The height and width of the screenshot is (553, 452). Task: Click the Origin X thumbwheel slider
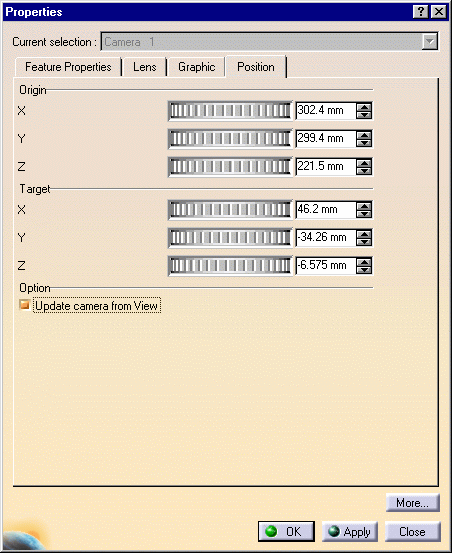pyautogui.click(x=230, y=111)
